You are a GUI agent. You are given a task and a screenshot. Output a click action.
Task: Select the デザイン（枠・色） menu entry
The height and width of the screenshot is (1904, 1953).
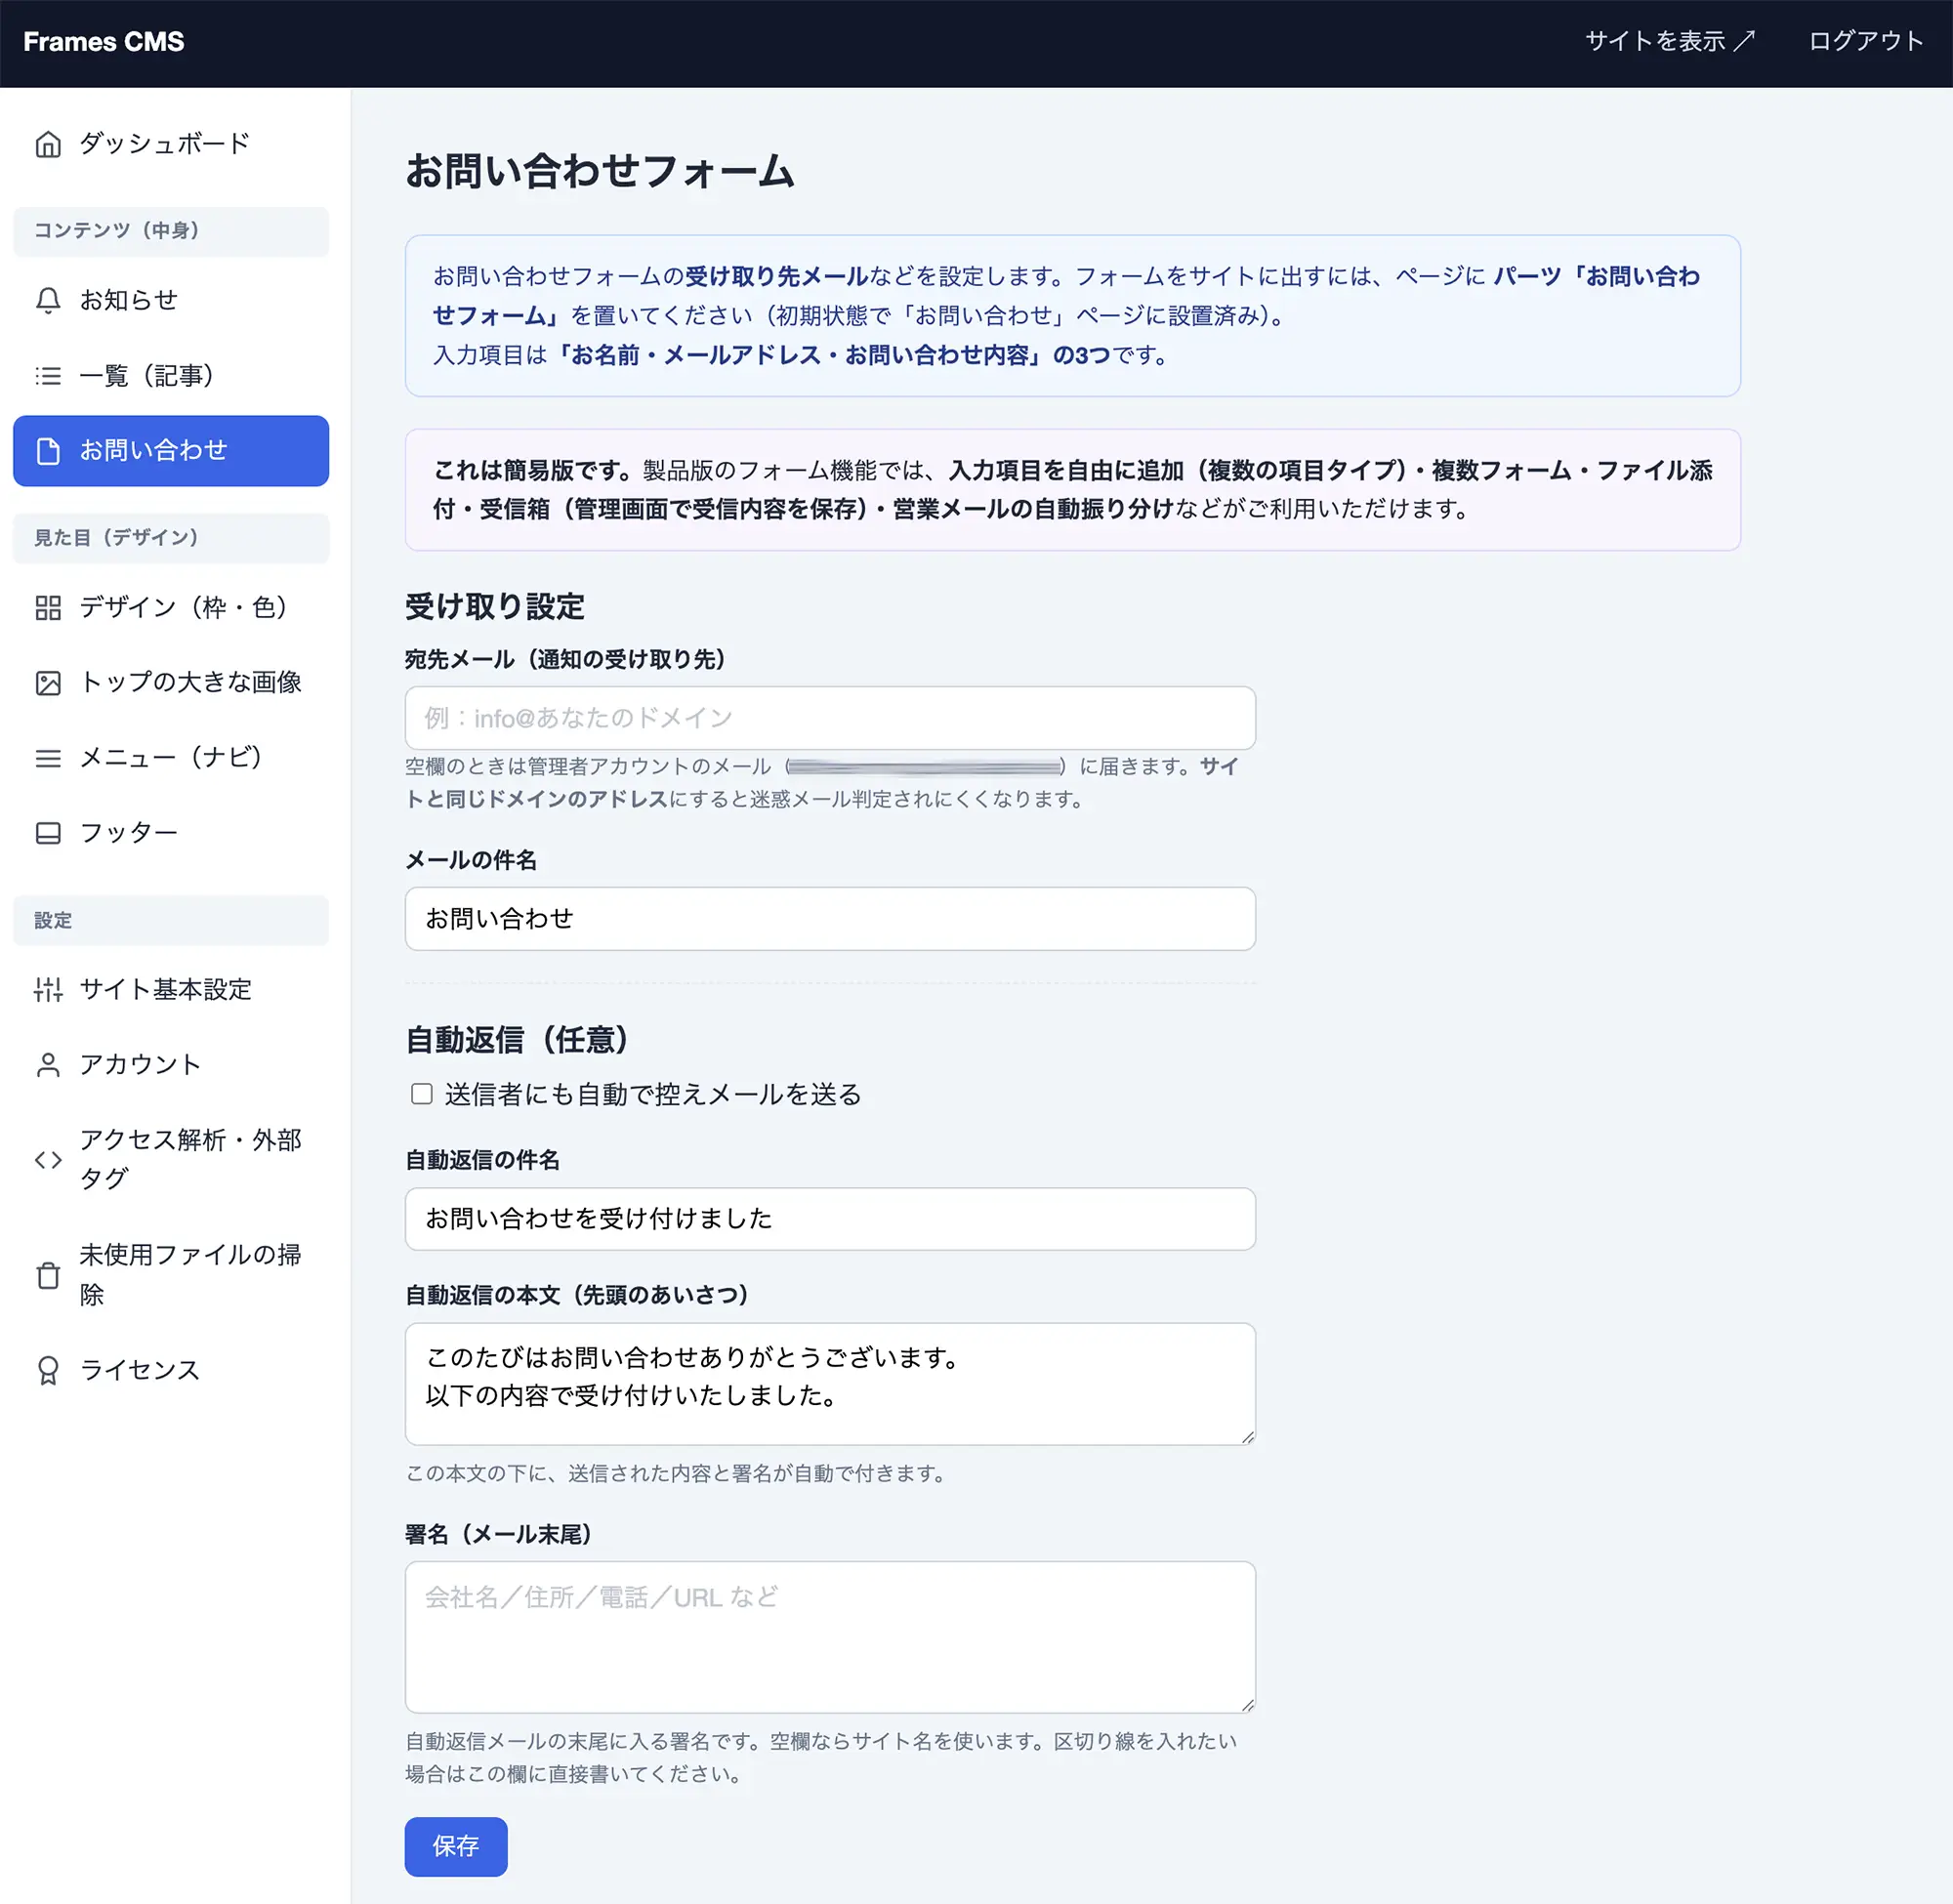tap(171, 607)
